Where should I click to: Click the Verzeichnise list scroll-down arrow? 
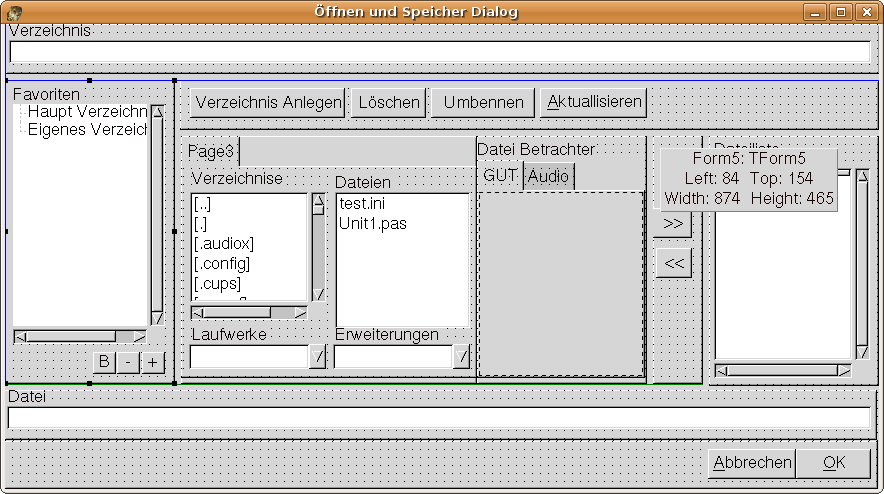[x=318, y=294]
